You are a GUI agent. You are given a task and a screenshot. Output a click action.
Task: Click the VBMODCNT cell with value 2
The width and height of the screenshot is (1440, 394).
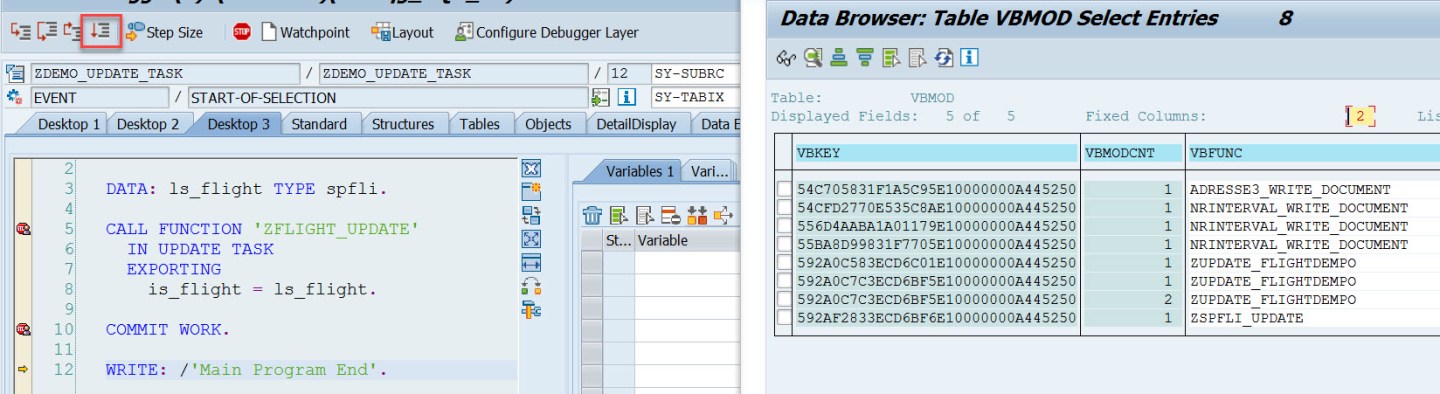click(x=1132, y=300)
